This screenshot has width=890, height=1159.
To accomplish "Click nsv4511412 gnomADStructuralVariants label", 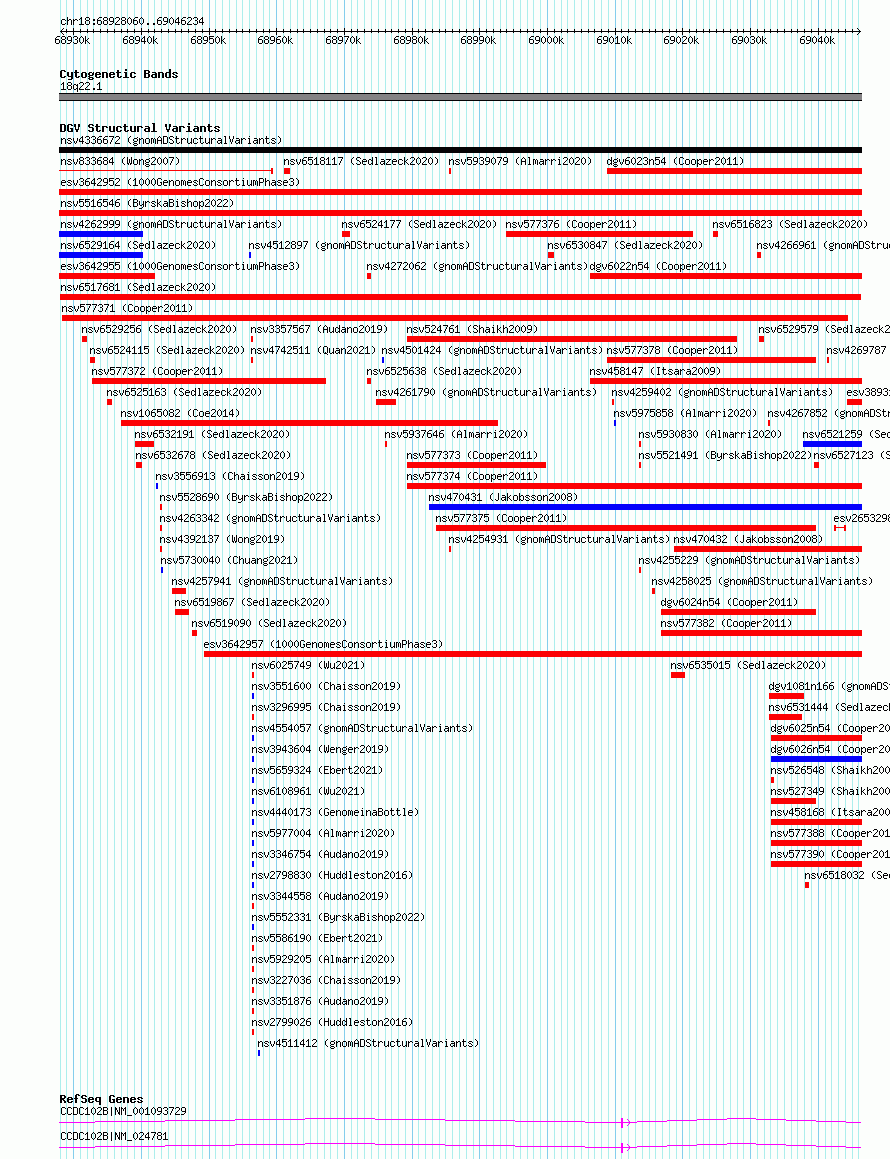I will (368, 1044).
